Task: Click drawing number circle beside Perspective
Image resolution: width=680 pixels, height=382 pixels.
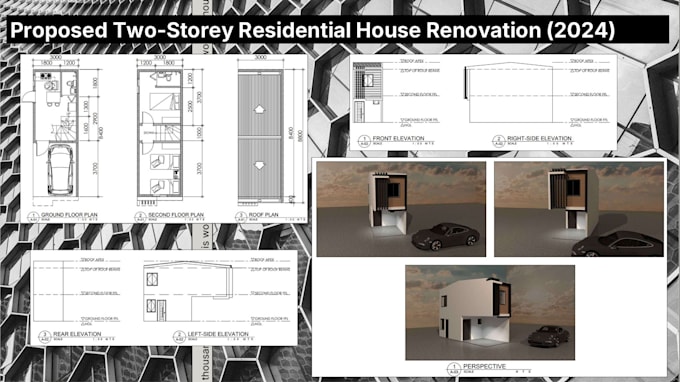Action: (454, 369)
